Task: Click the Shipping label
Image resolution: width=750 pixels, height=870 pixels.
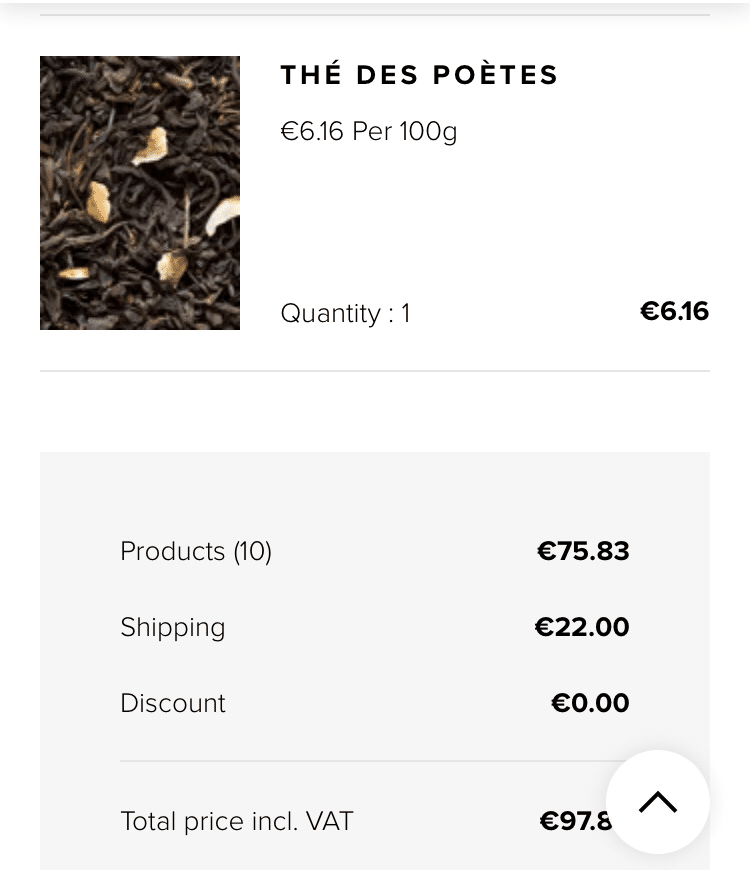Action: [173, 628]
